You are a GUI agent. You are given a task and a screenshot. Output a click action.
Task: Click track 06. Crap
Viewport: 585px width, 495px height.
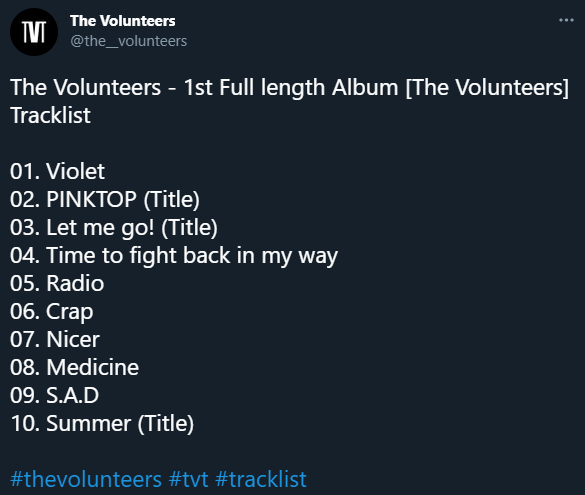[x=51, y=311]
